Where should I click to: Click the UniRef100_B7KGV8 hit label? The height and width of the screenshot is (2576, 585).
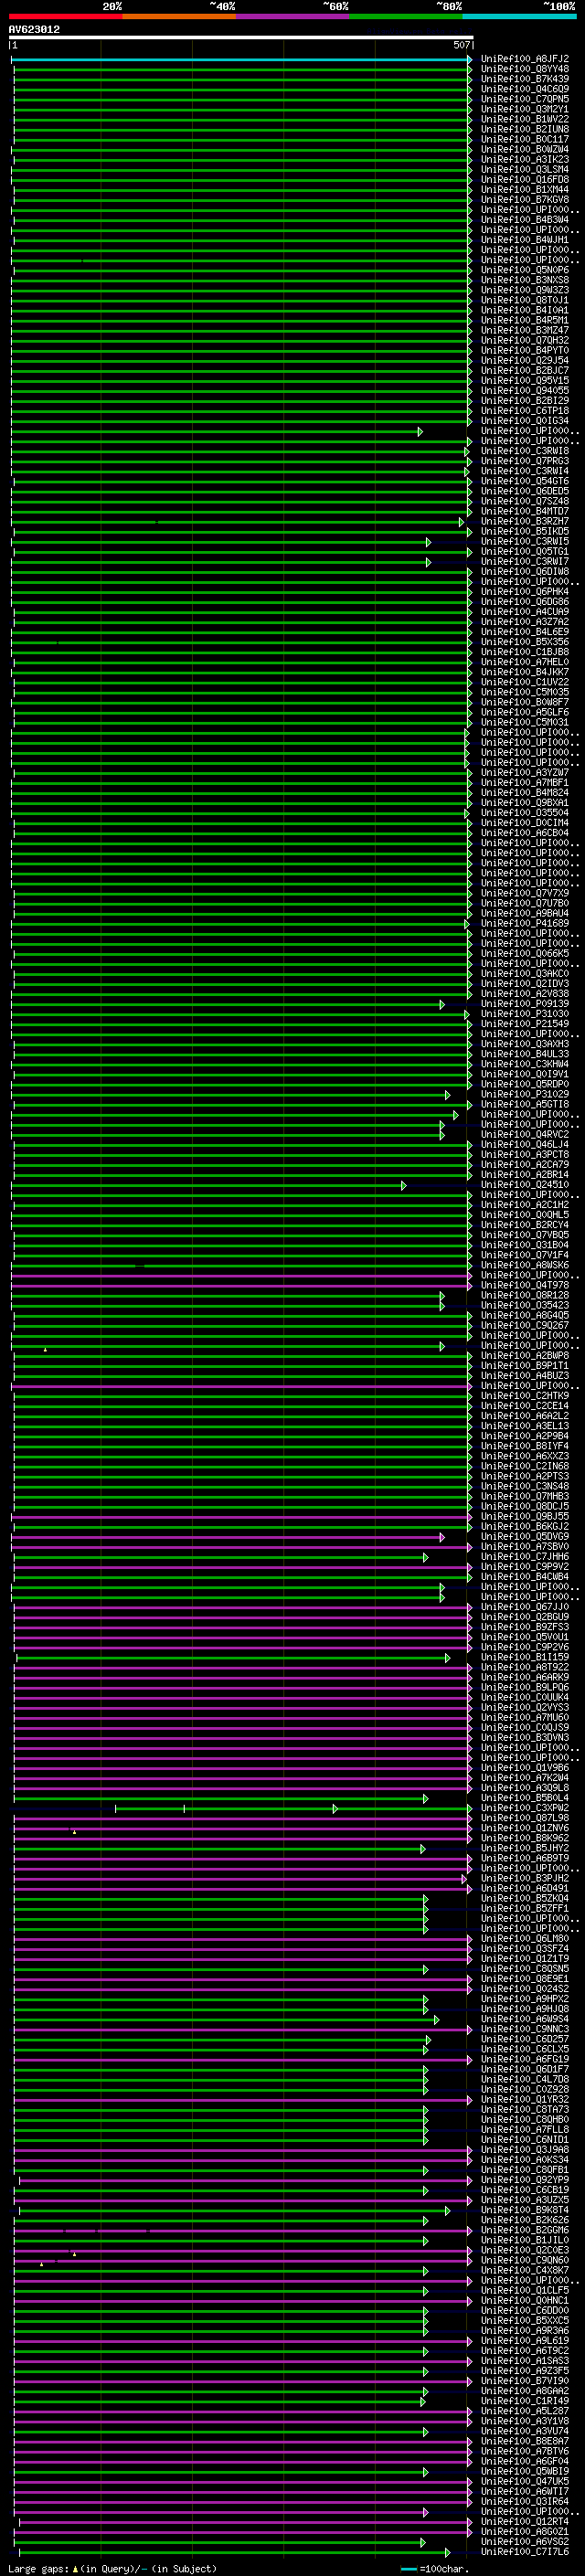point(525,199)
